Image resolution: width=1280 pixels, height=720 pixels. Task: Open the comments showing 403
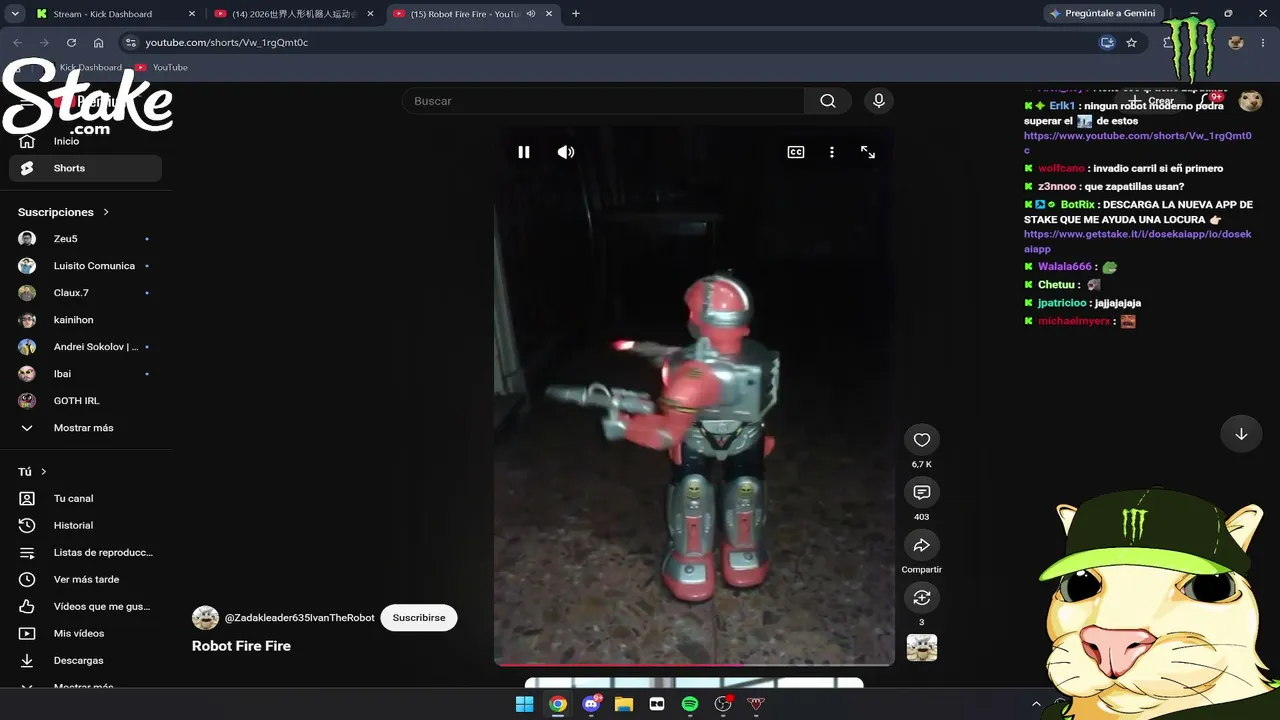922,492
